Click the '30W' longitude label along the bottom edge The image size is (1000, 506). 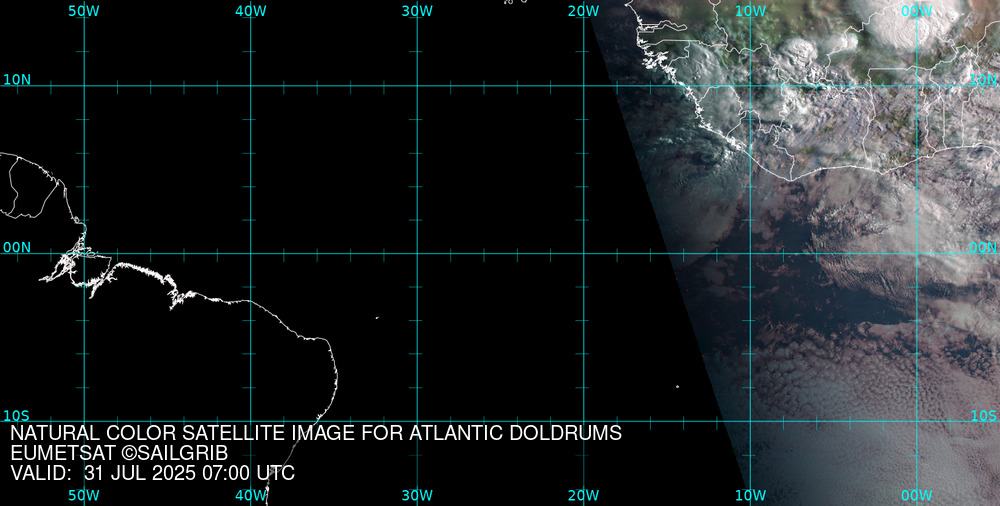(418, 496)
